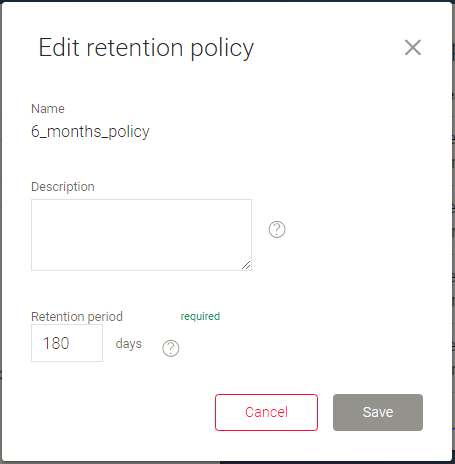Close the Edit retention policy dialog
This screenshot has height=464, width=455.
point(413,48)
